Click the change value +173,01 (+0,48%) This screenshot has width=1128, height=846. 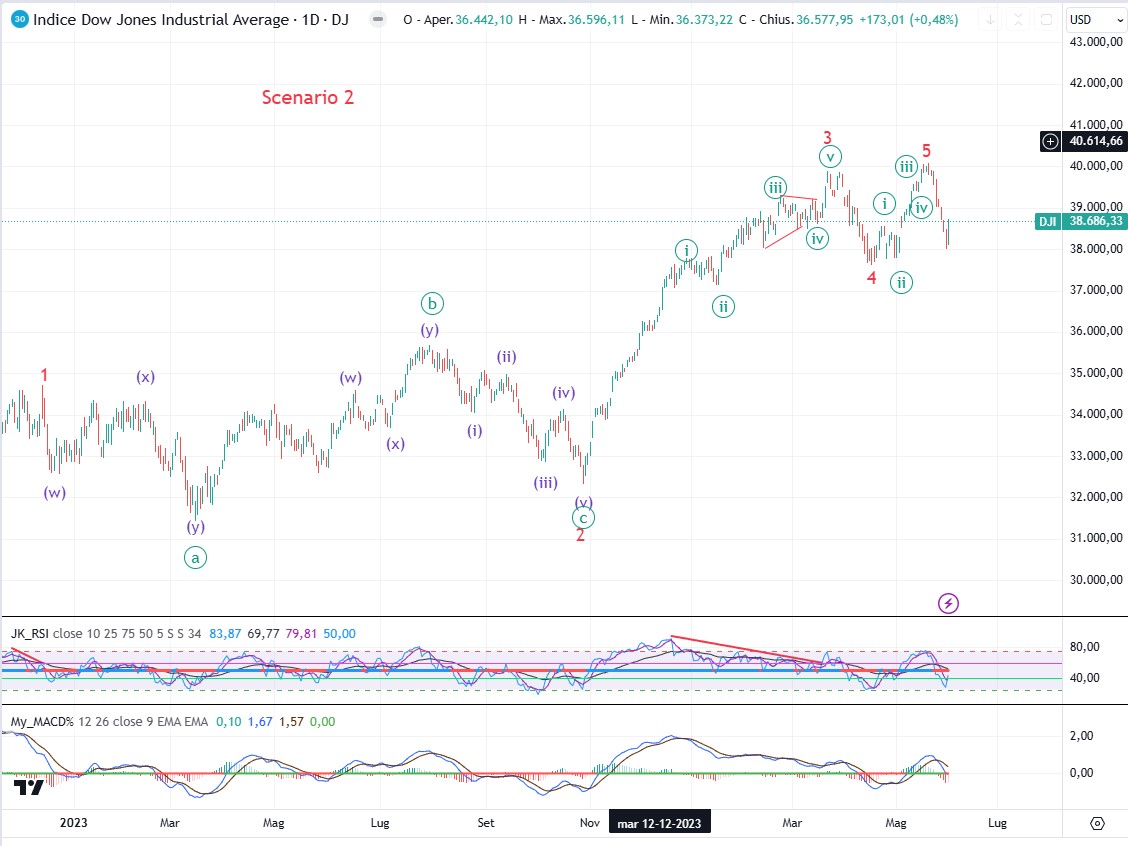(x=909, y=20)
